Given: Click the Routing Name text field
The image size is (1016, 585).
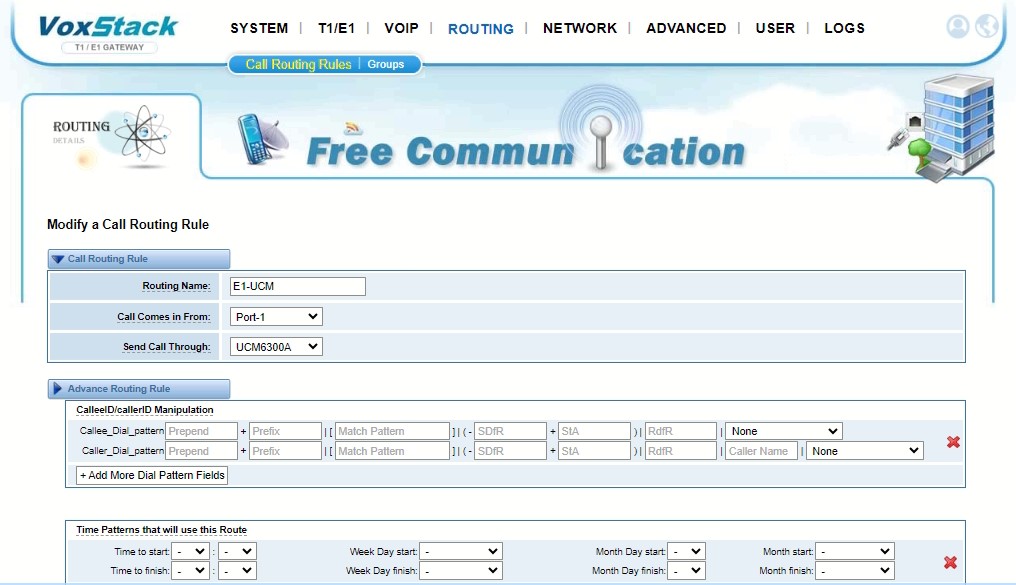Looking at the screenshot, I should pyautogui.click(x=297, y=287).
